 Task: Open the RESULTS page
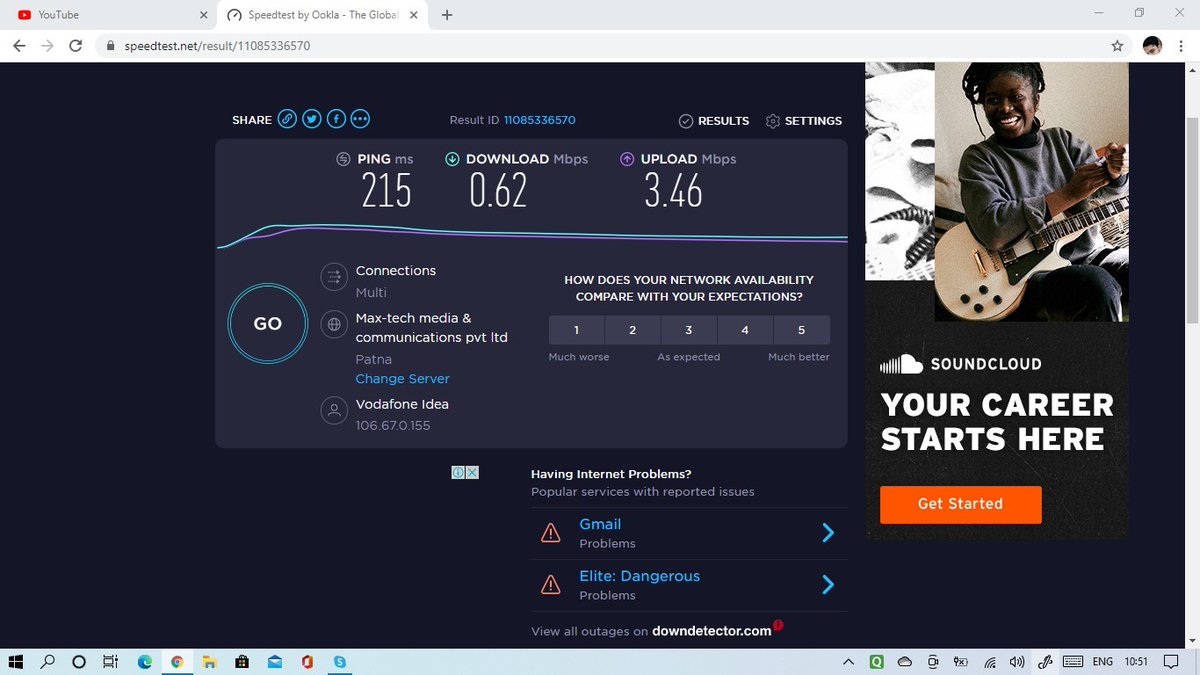pos(714,121)
